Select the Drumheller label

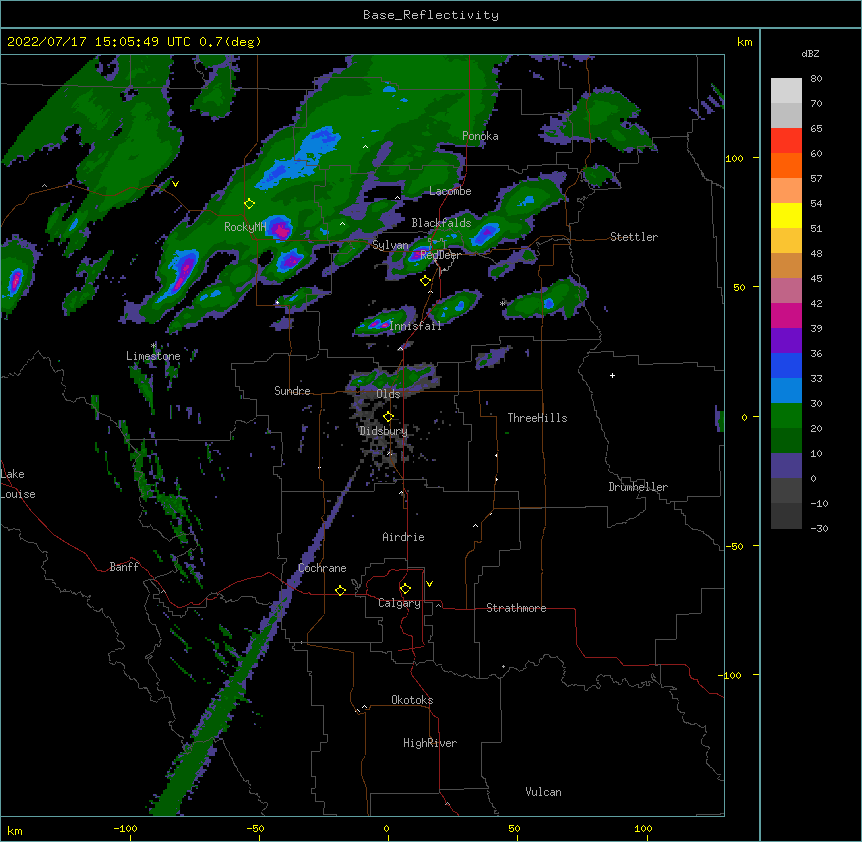[638, 487]
